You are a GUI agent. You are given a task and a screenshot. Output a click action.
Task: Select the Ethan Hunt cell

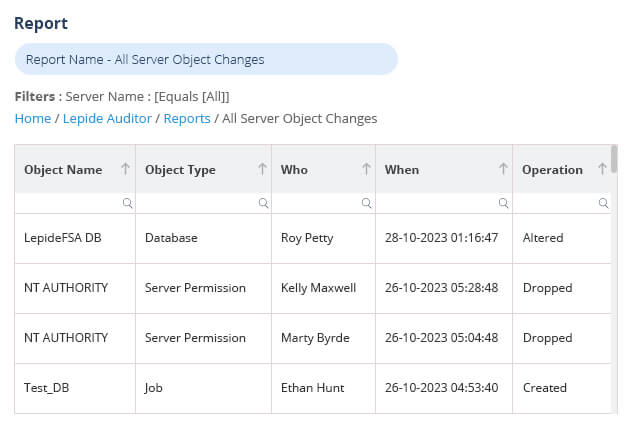pyautogui.click(x=323, y=388)
